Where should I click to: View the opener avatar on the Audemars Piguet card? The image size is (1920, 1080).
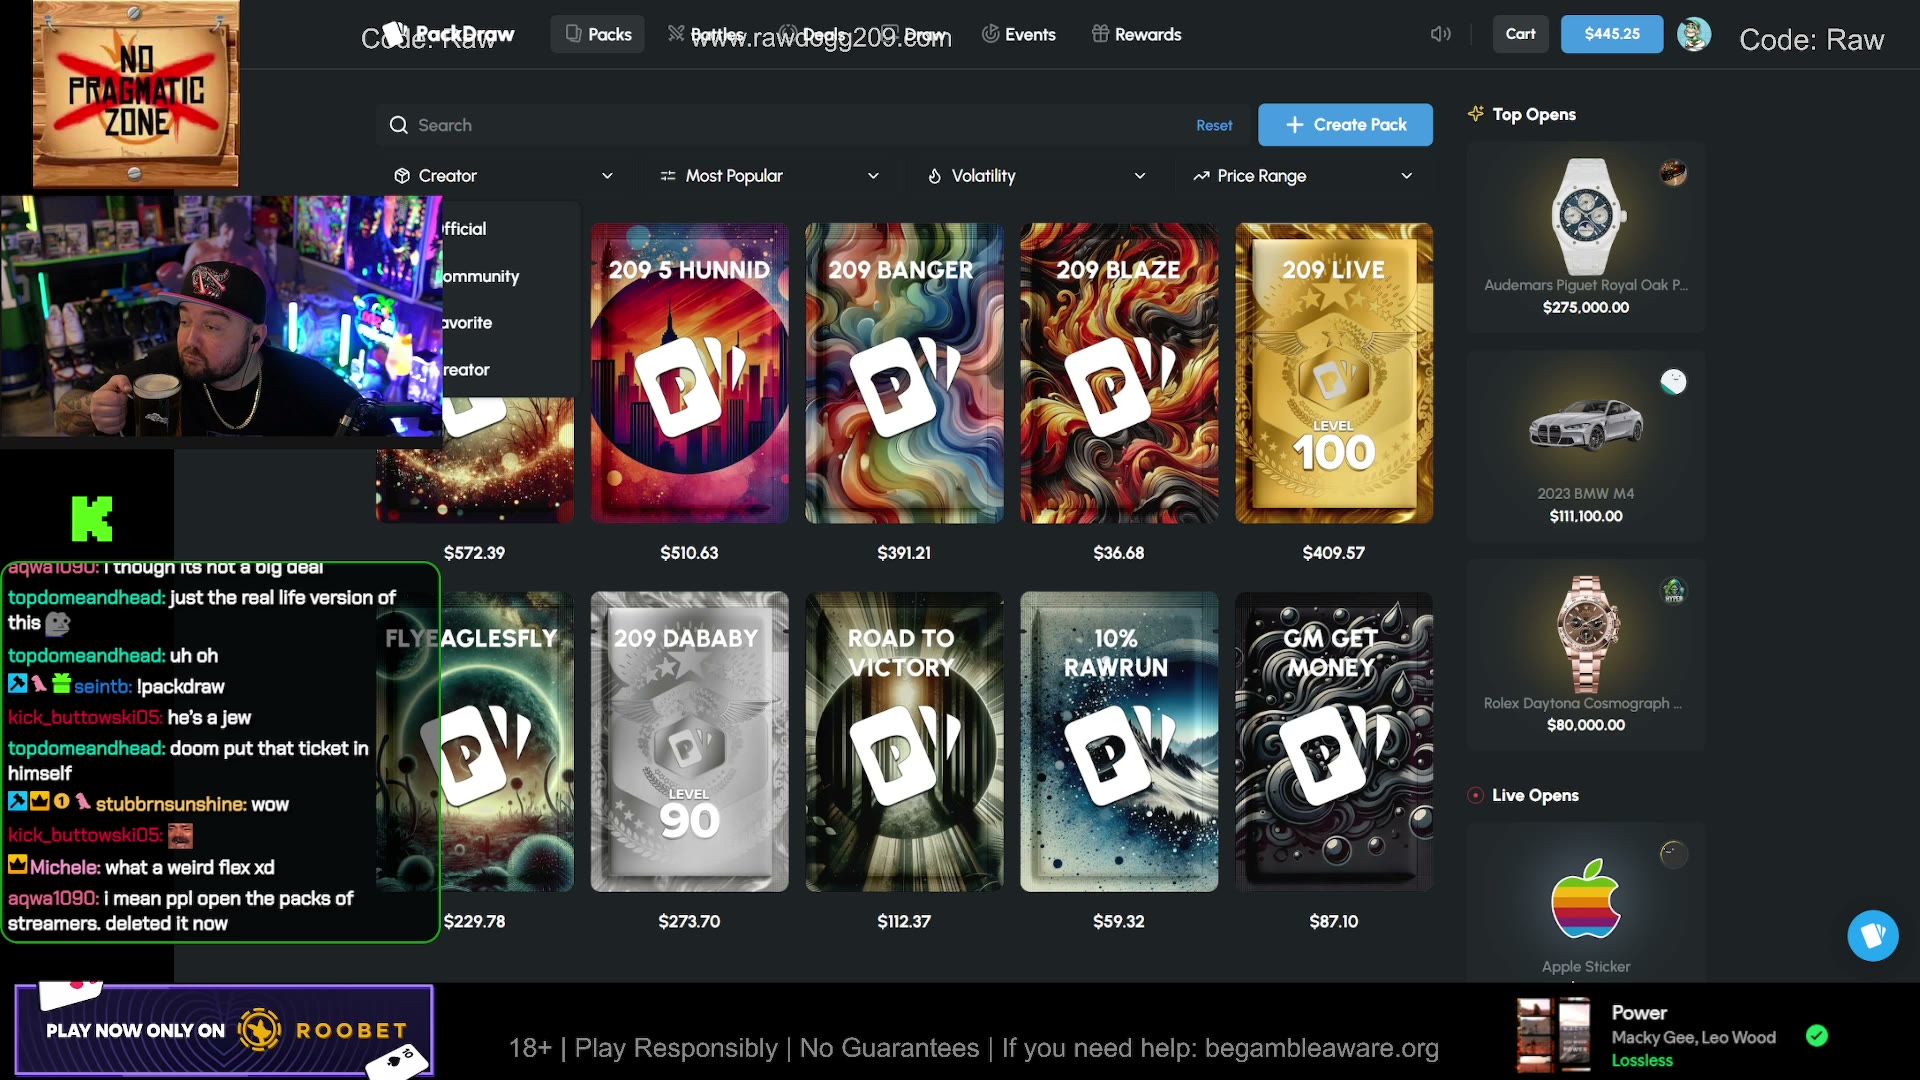pos(1673,173)
